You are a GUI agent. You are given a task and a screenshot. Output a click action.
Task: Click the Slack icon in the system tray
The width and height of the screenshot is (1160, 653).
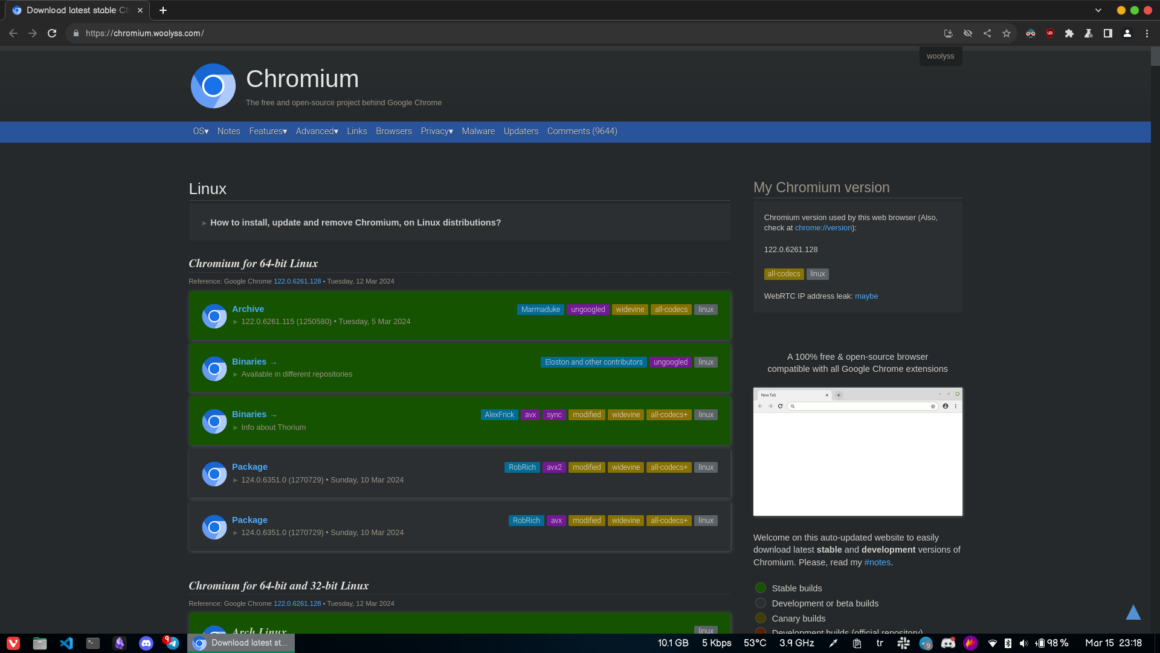pyautogui.click(x=903, y=643)
